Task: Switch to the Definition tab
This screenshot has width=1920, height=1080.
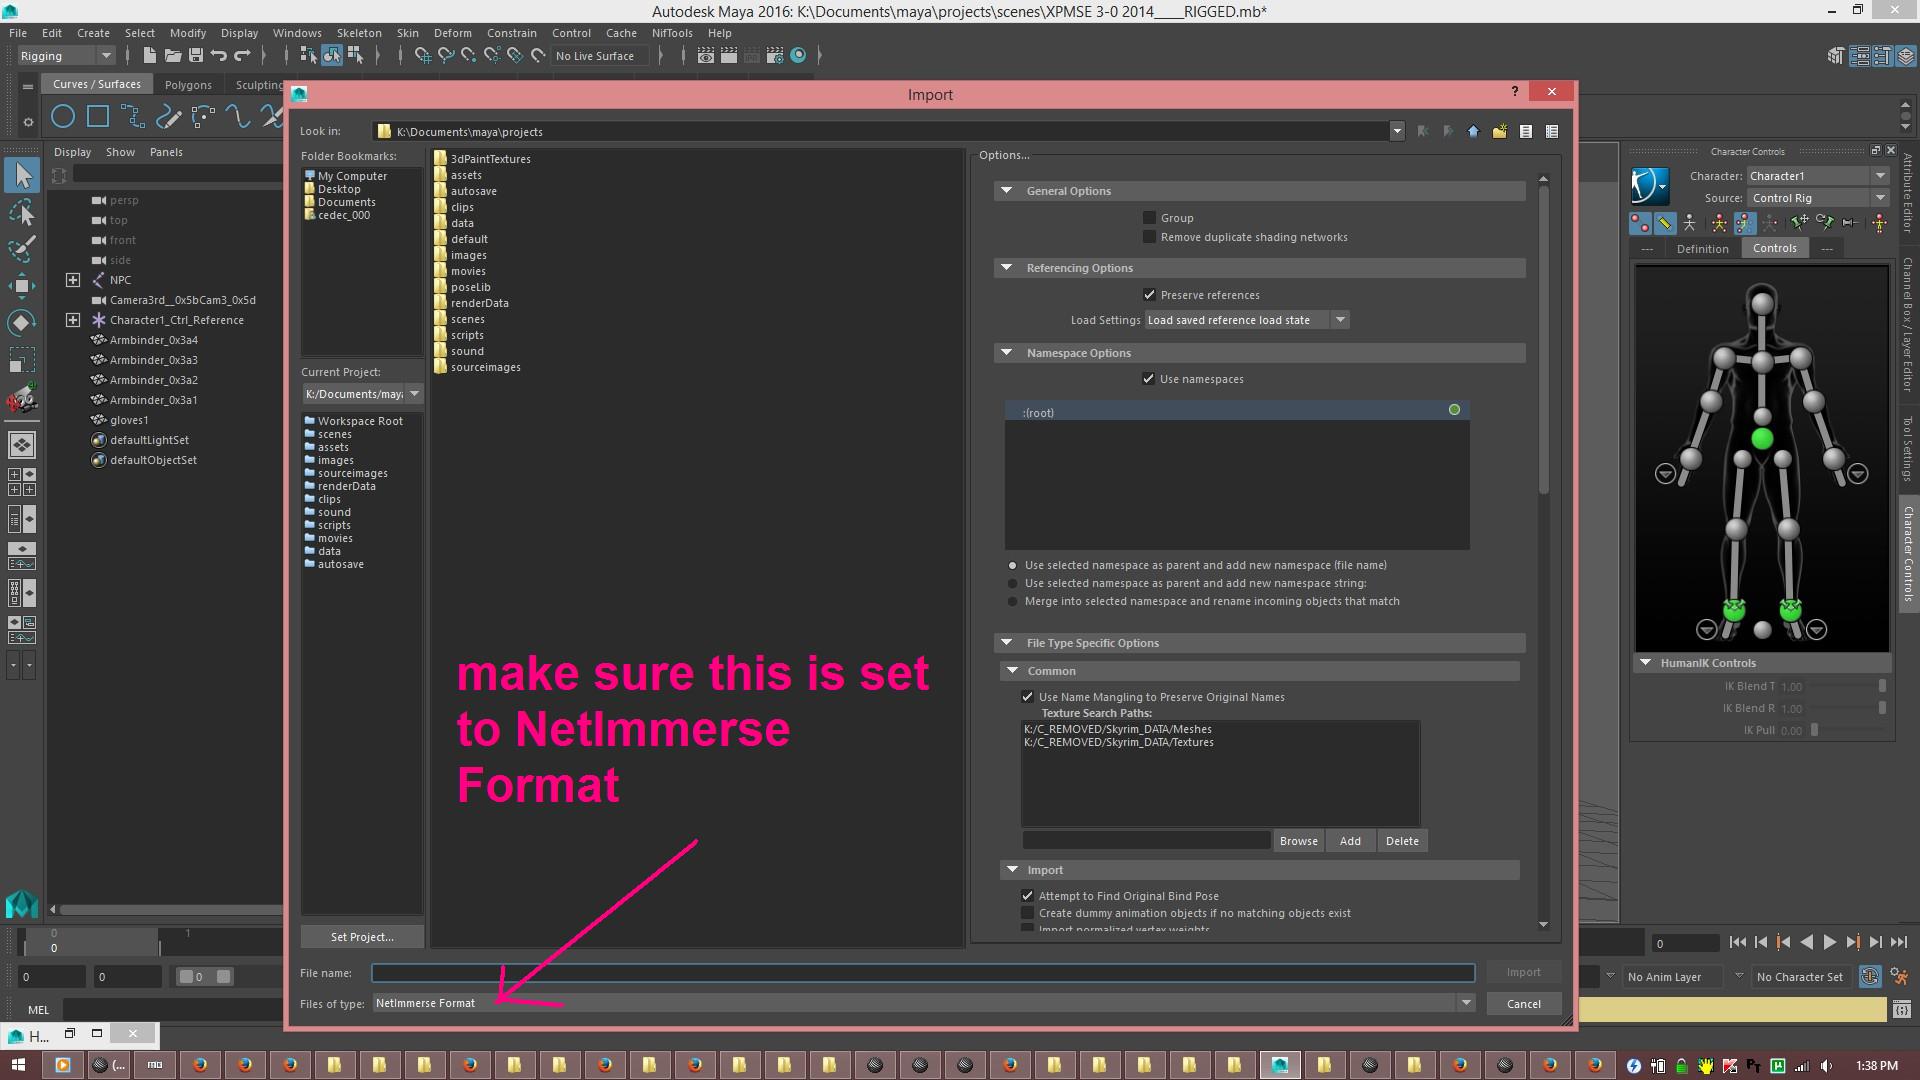Action: coord(1702,249)
